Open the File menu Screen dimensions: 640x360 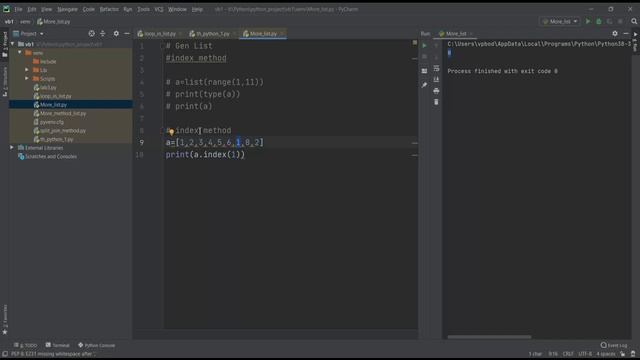[18, 9]
